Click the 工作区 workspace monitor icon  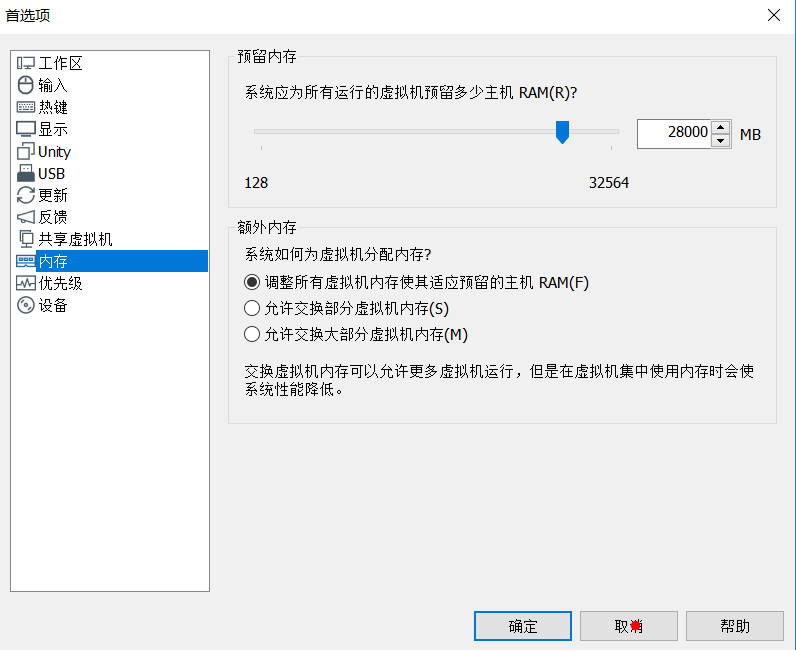point(25,63)
